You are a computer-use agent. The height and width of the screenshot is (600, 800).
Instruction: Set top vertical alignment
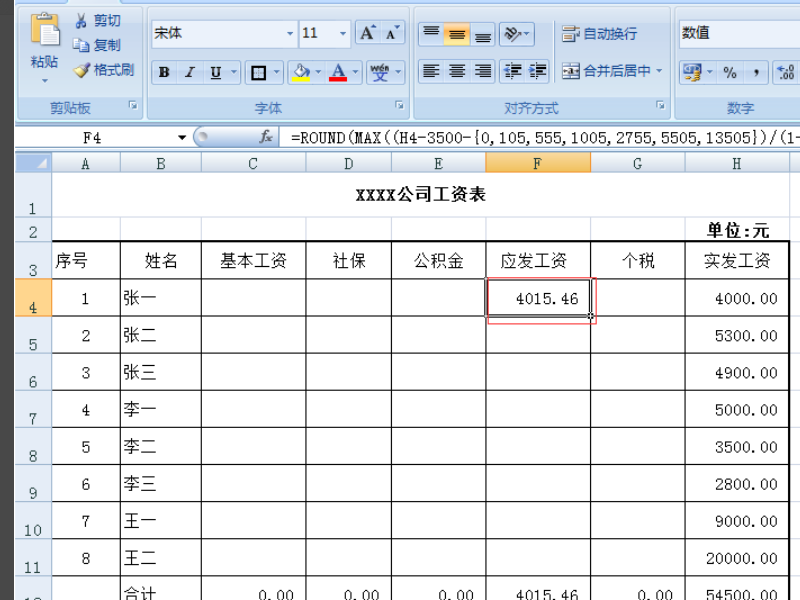point(431,34)
